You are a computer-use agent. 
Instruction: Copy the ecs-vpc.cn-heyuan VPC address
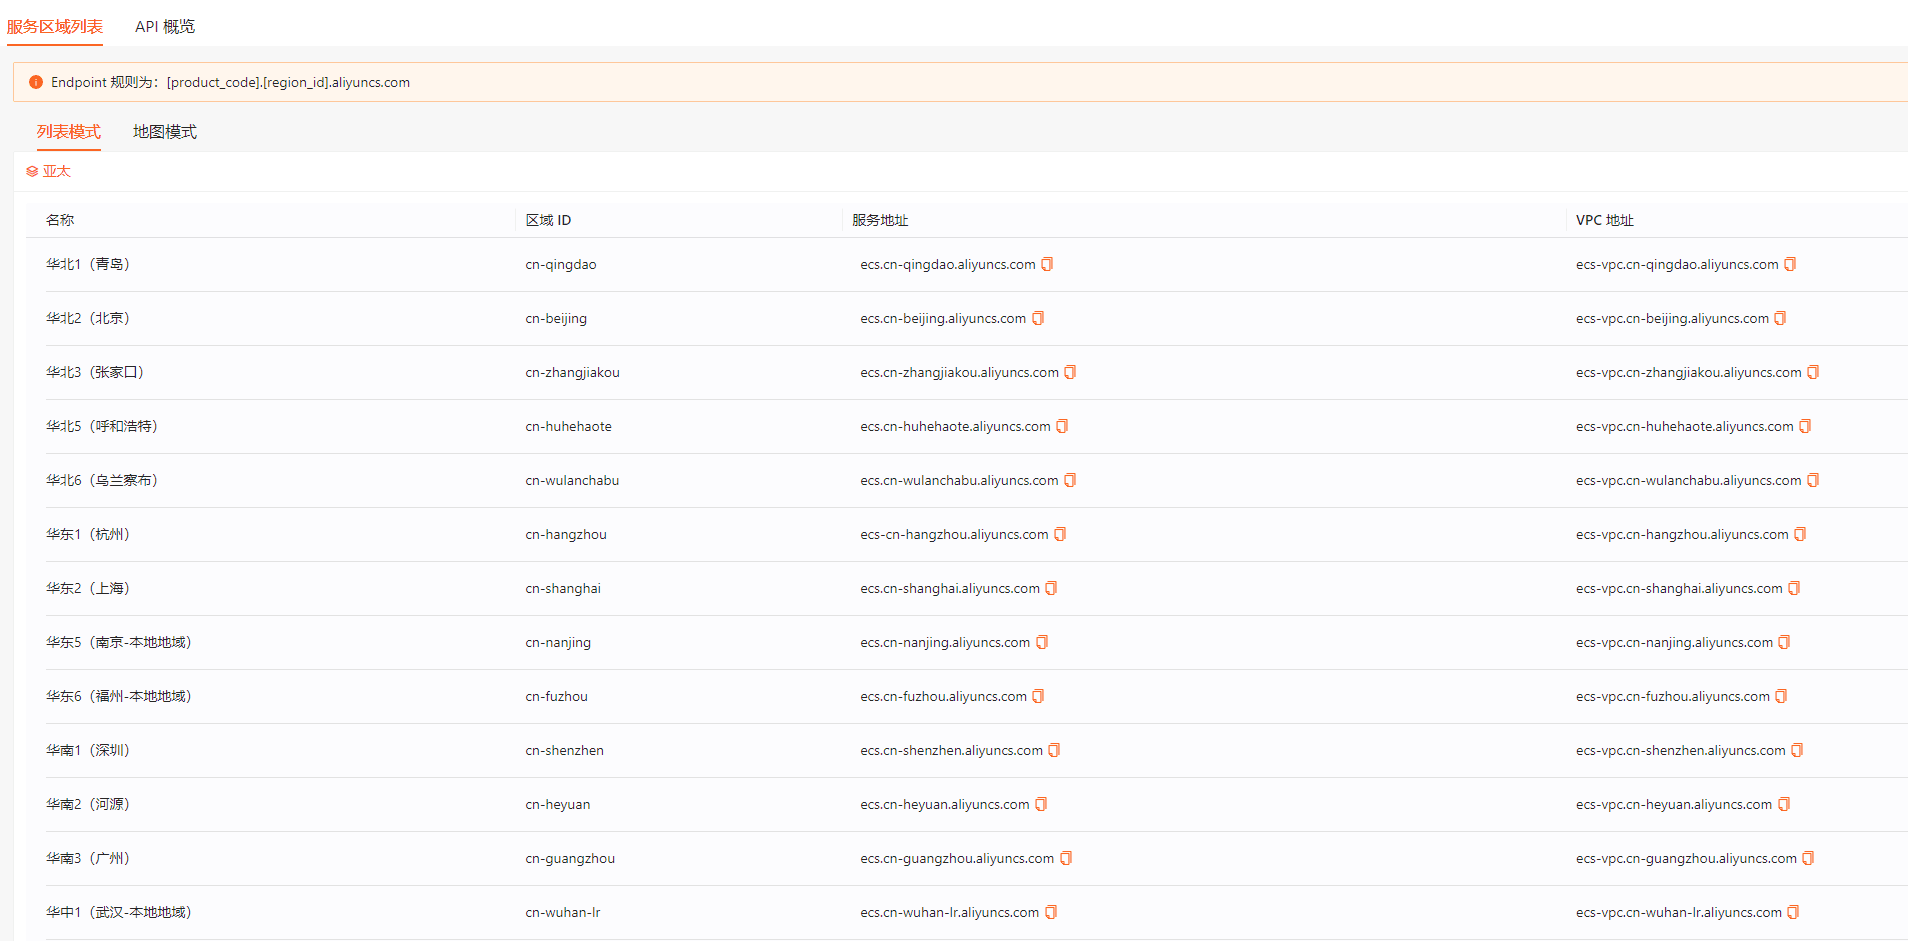coord(1784,804)
